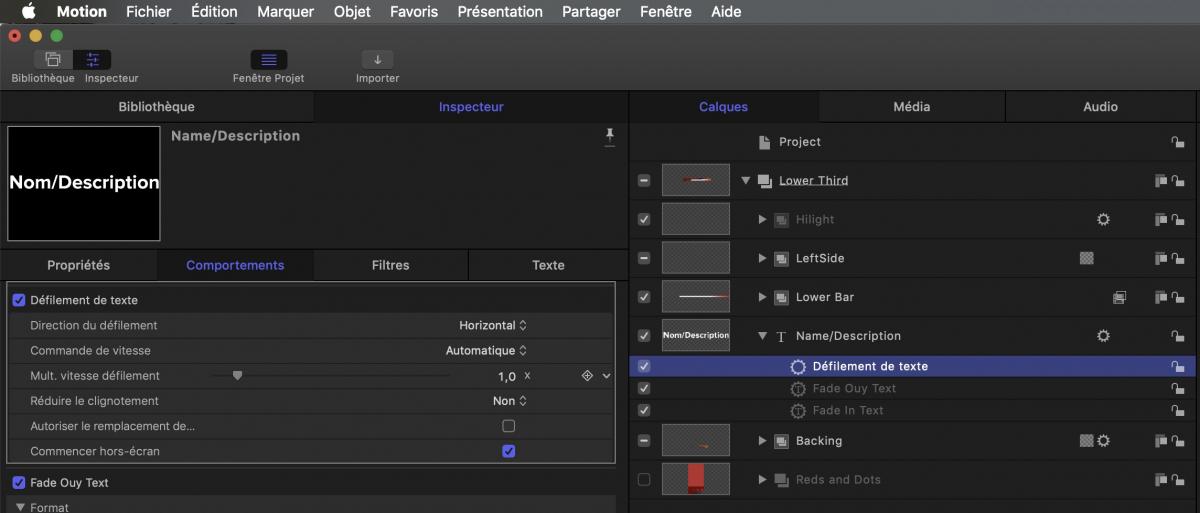
Task: Toggle visibility checkbox of LeftSide layer
Action: pos(644,258)
